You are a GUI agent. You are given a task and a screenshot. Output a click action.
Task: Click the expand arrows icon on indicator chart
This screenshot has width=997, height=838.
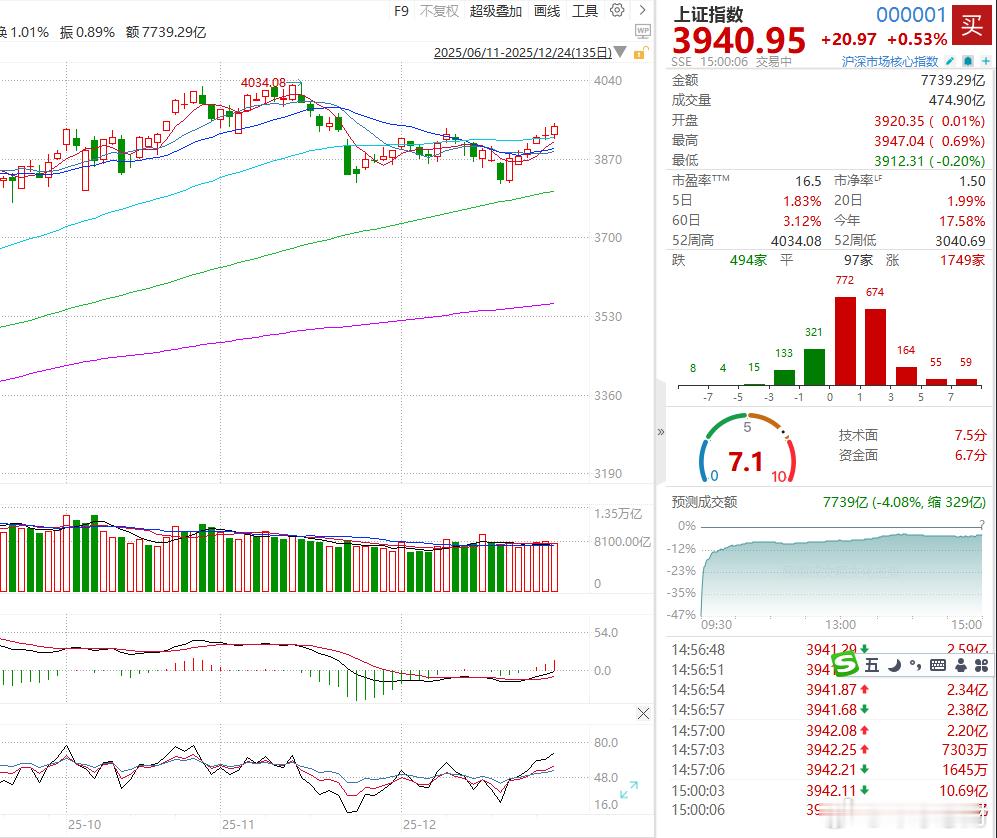[629, 790]
